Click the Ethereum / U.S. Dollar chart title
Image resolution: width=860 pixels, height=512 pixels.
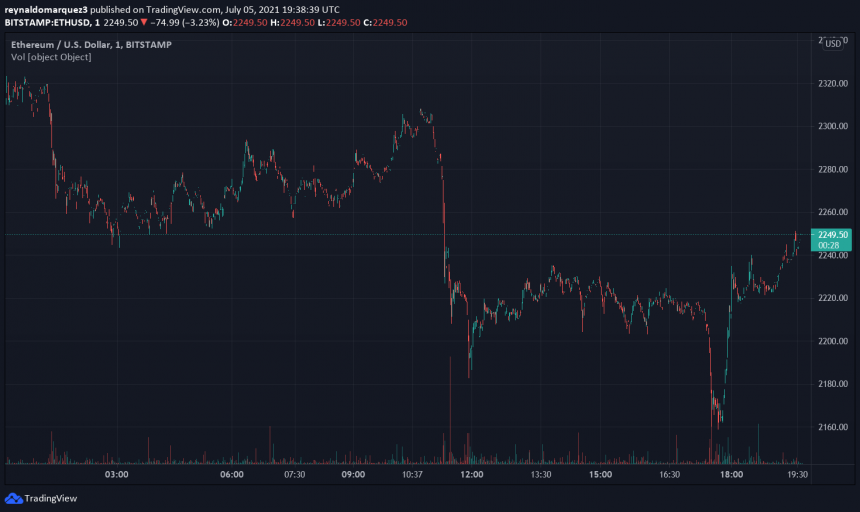(x=60, y=44)
